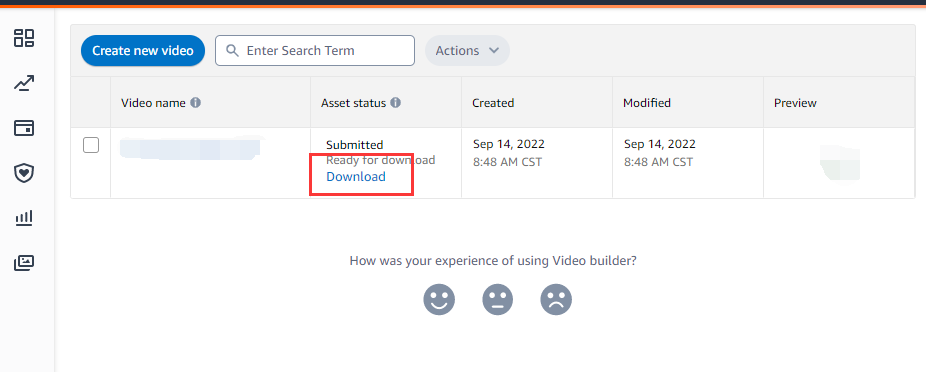The width and height of the screenshot is (926, 372).
Task: Expand the Actions dropdown
Action: click(x=467, y=51)
